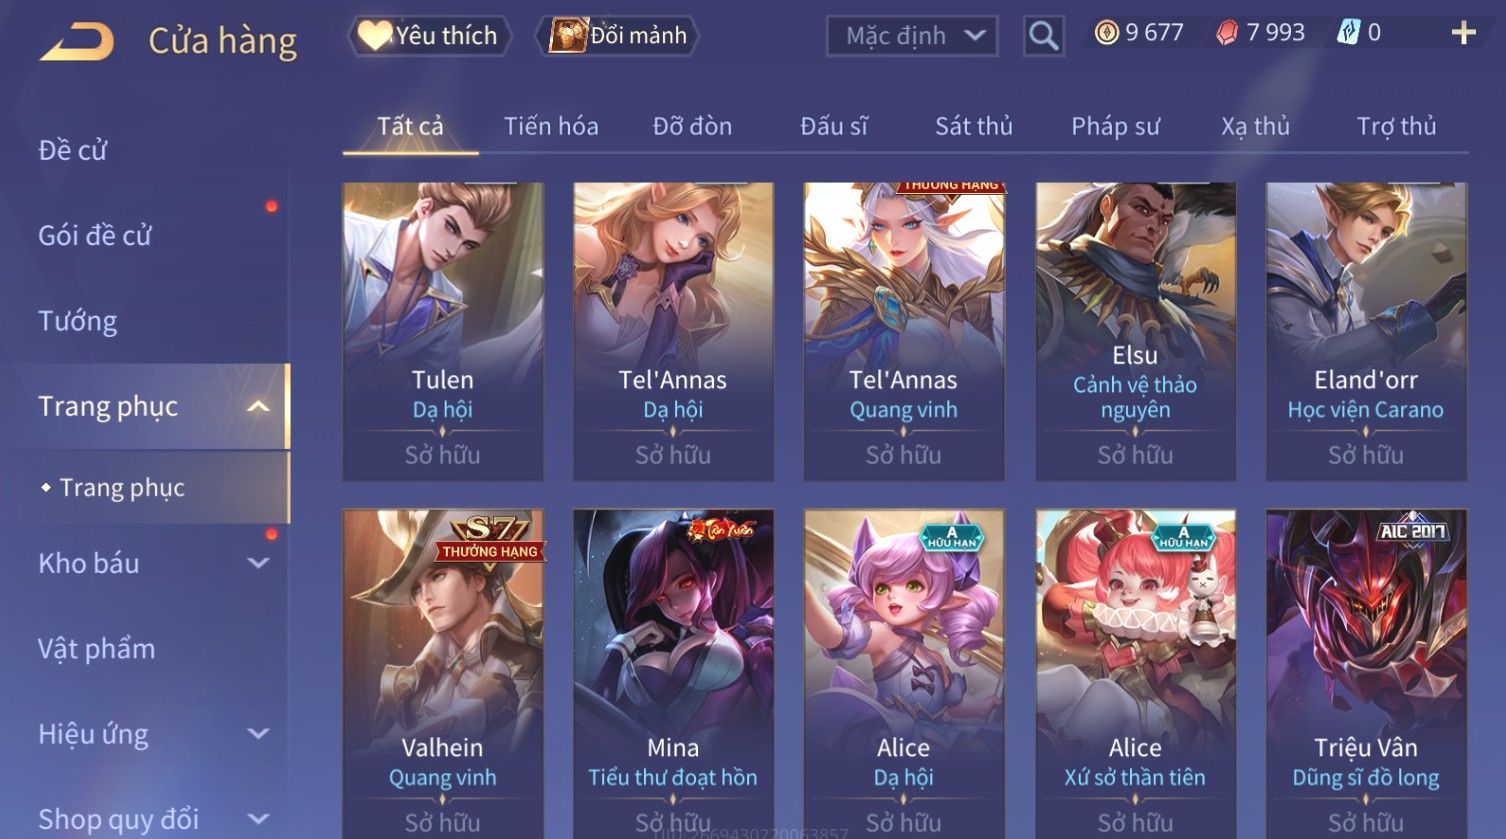Expand the Kho báu sidebar section
This screenshot has height=839, width=1506.
tap(258, 563)
